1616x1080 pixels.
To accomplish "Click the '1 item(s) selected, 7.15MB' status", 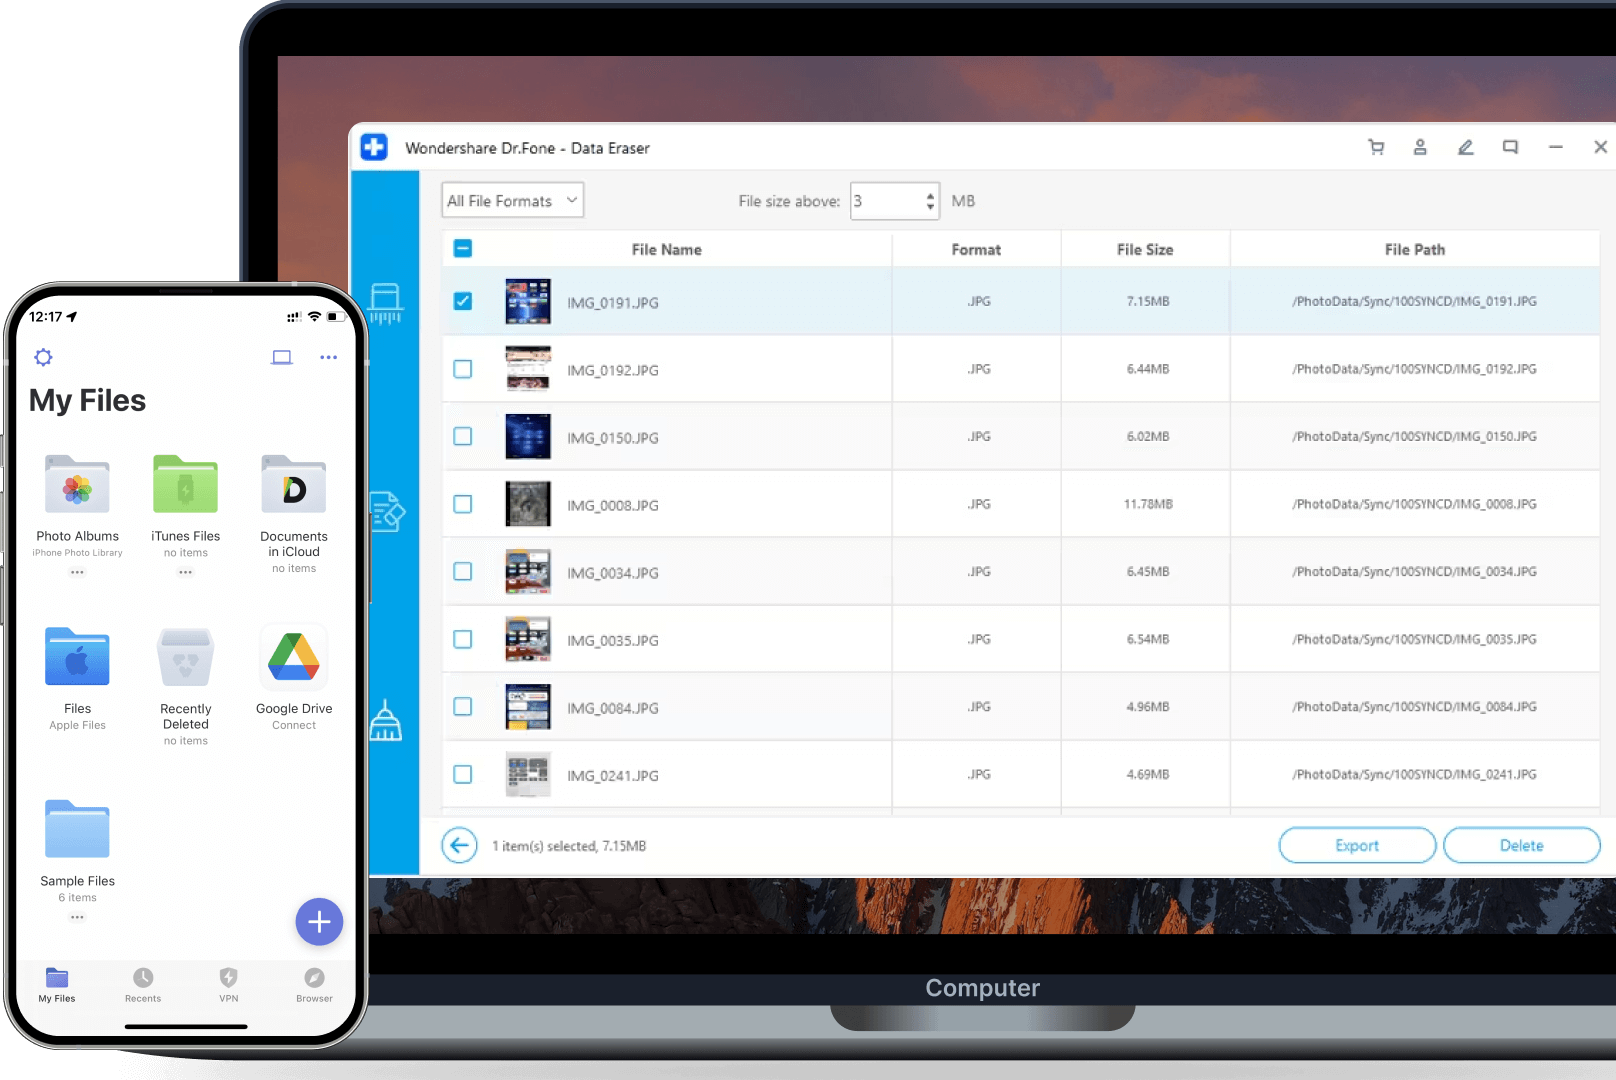I will [569, 846].
